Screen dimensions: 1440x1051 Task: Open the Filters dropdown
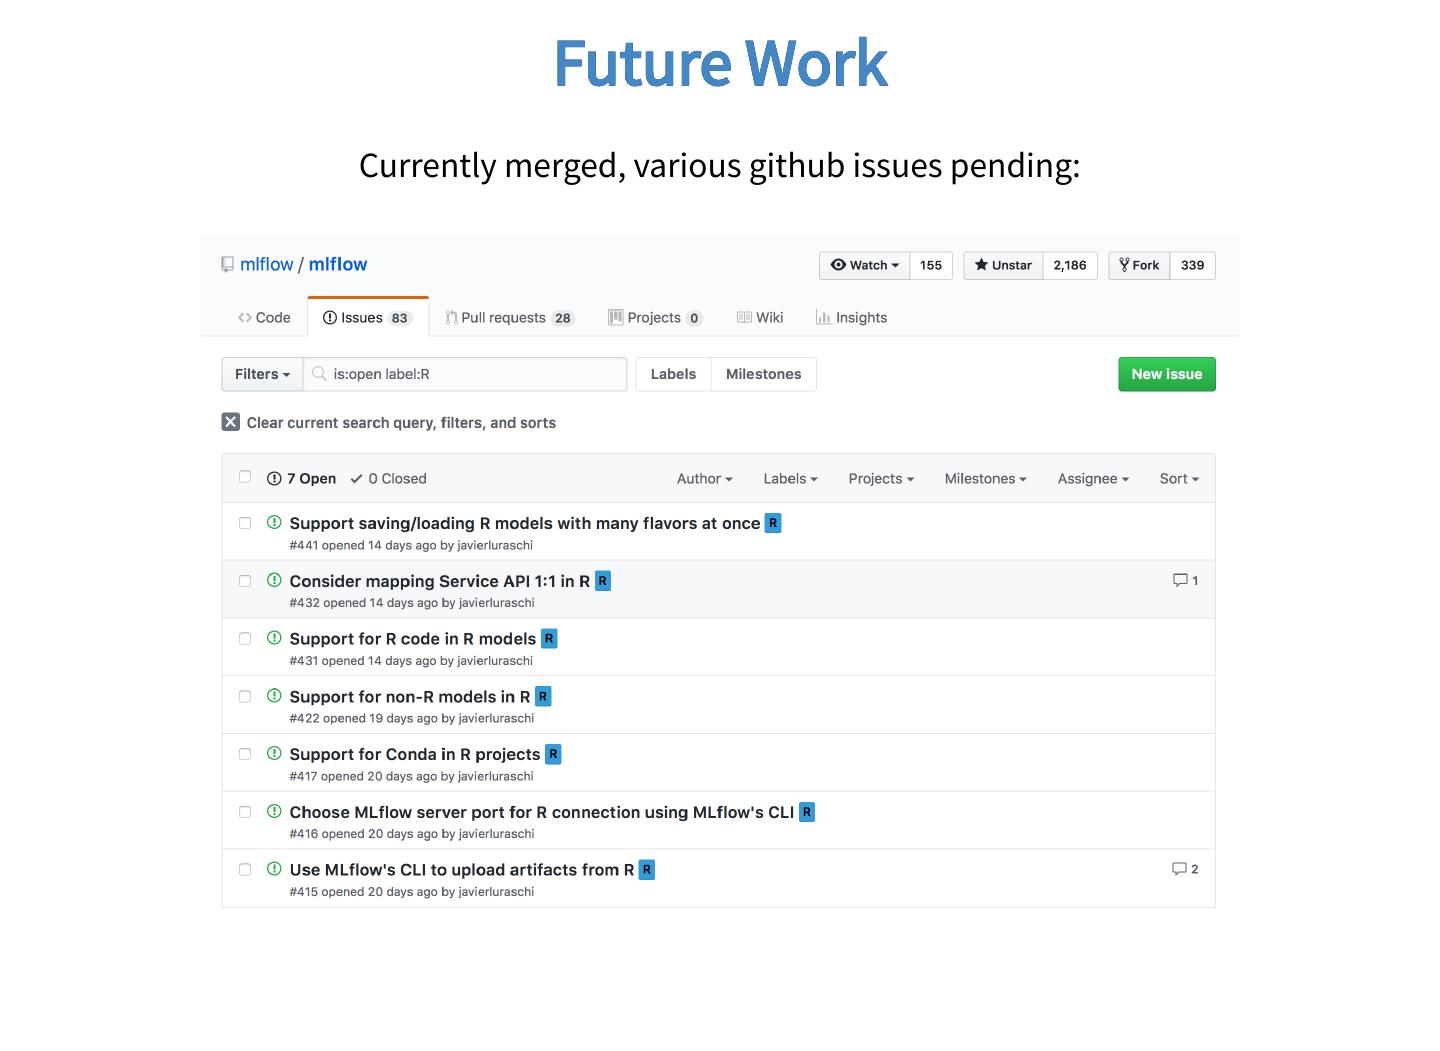tap(262, 374)
